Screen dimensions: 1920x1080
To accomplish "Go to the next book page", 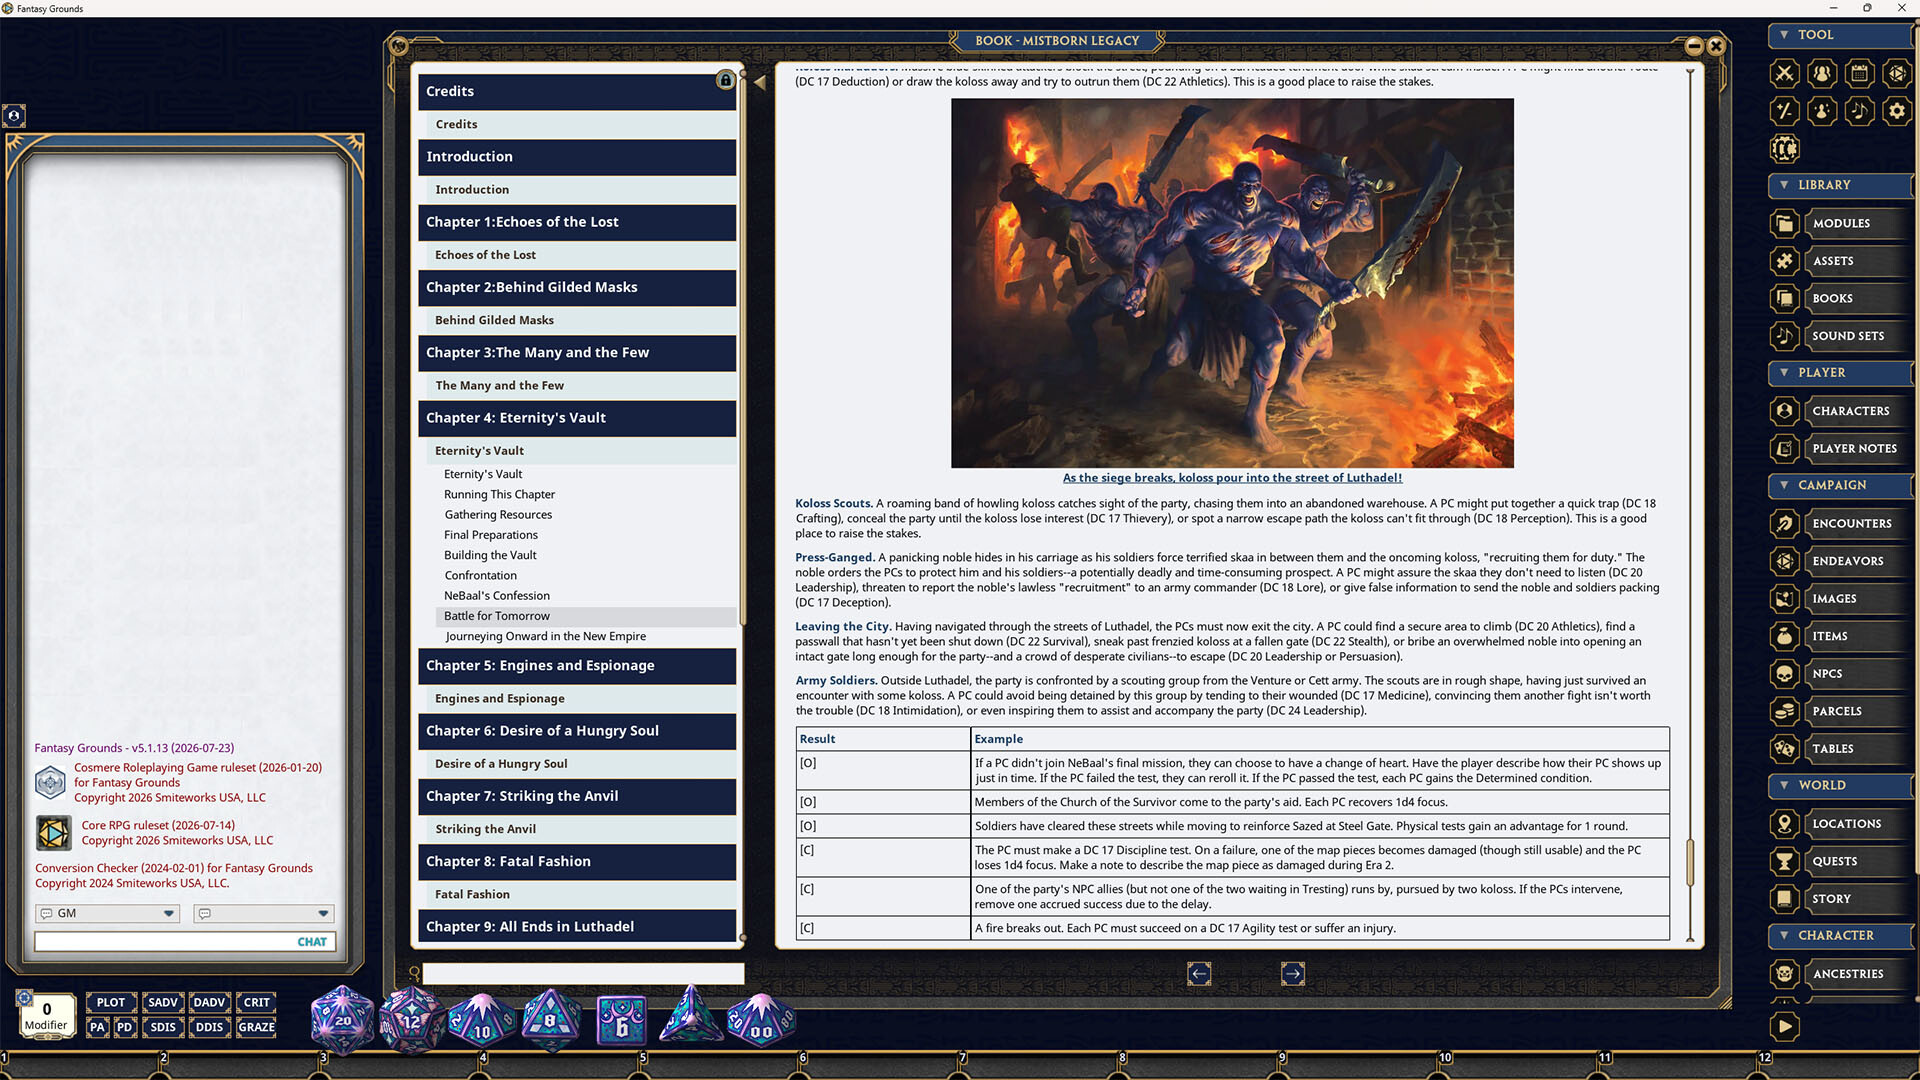I will 1293,973.
